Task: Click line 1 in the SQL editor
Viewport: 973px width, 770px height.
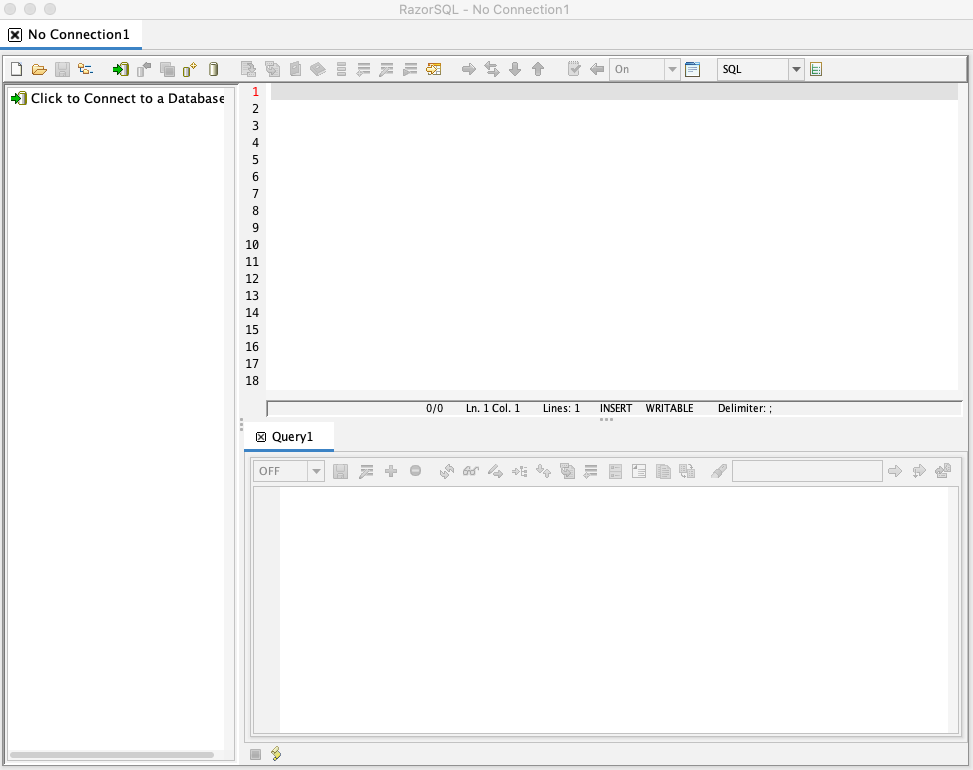Action: tap(612, 91)
